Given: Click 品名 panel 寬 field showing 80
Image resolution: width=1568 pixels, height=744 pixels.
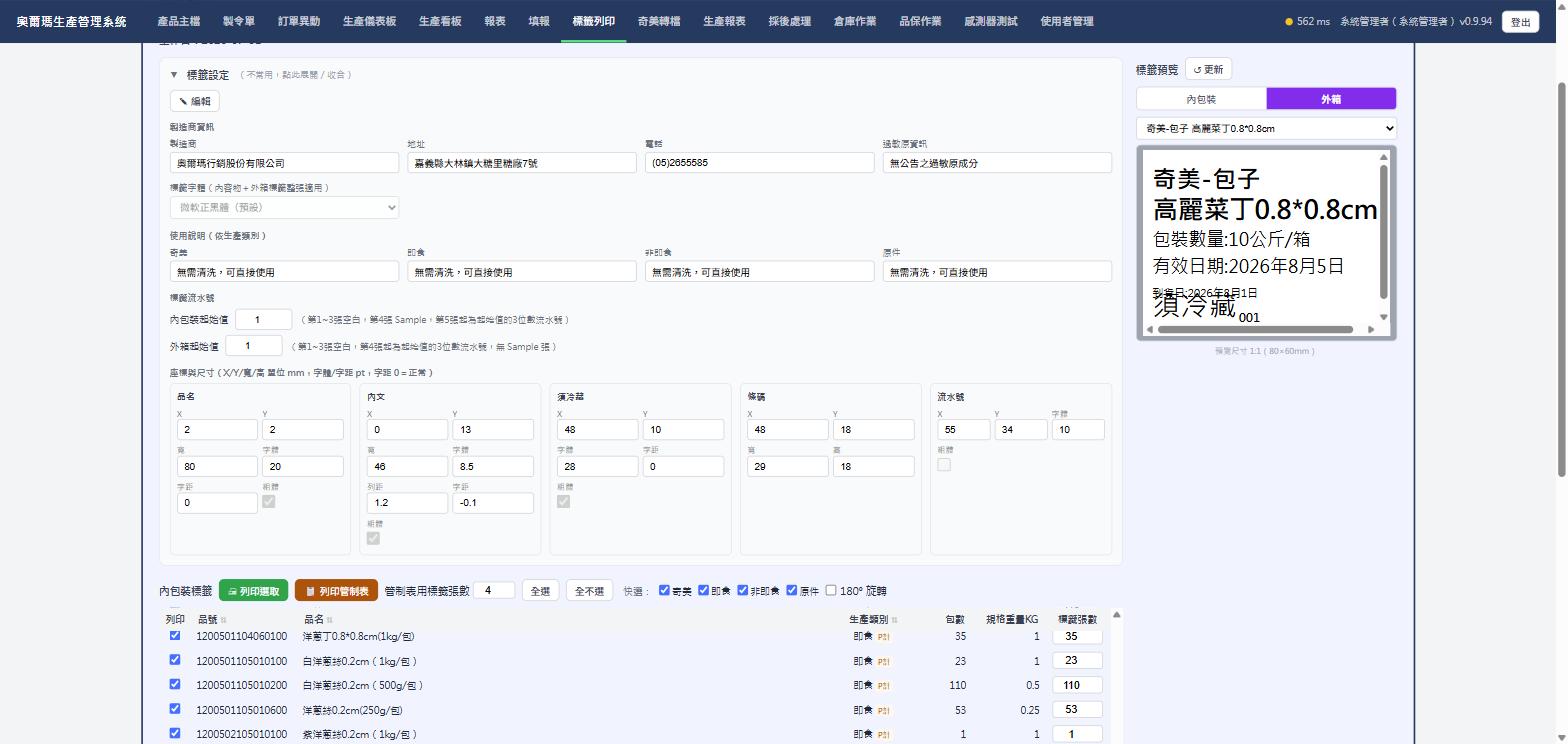Looking at the screenshot, I should (x=217, y=466).
